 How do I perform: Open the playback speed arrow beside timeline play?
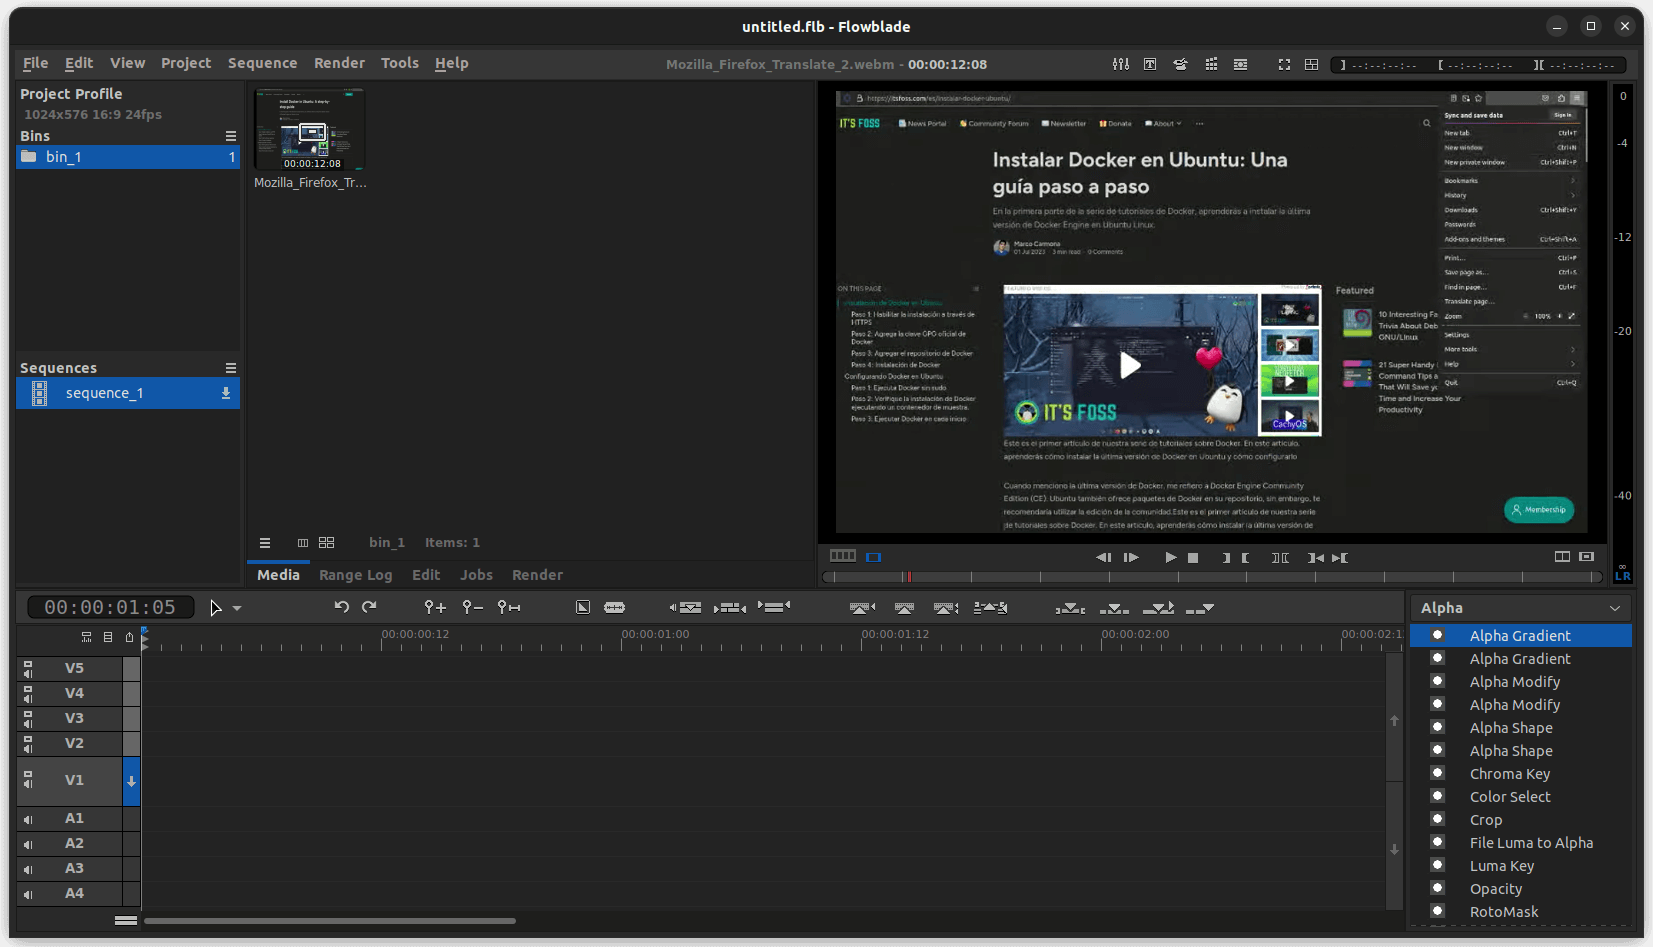(236, 607)
